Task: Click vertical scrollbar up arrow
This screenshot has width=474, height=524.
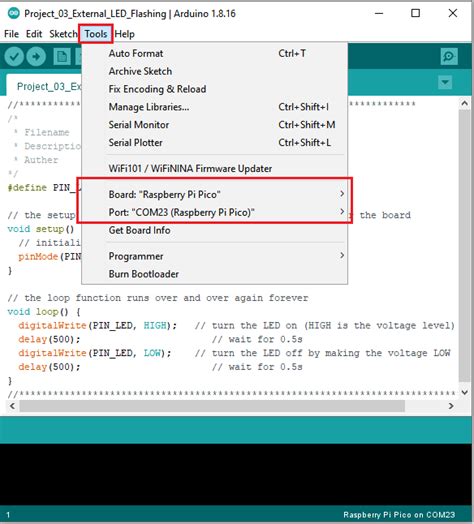Action: tap(464, 103)
